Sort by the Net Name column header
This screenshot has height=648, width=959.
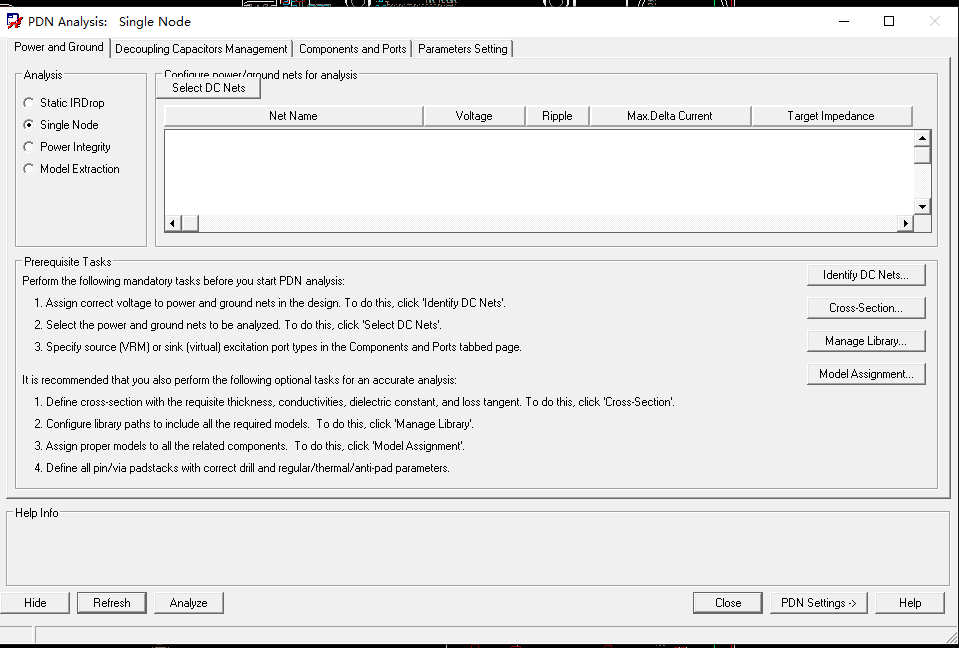point(292,115)
